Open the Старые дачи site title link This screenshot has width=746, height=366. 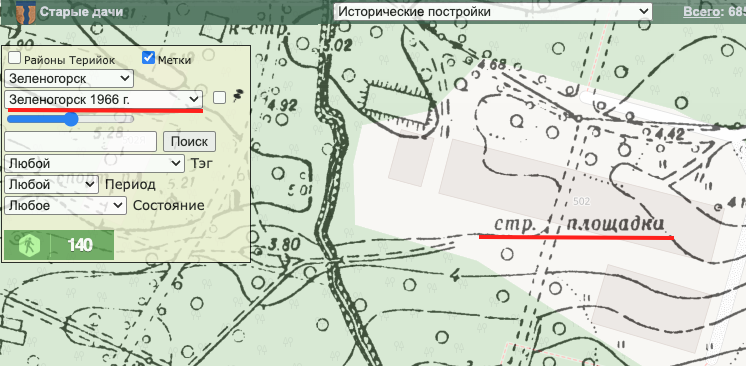(81, 12)
